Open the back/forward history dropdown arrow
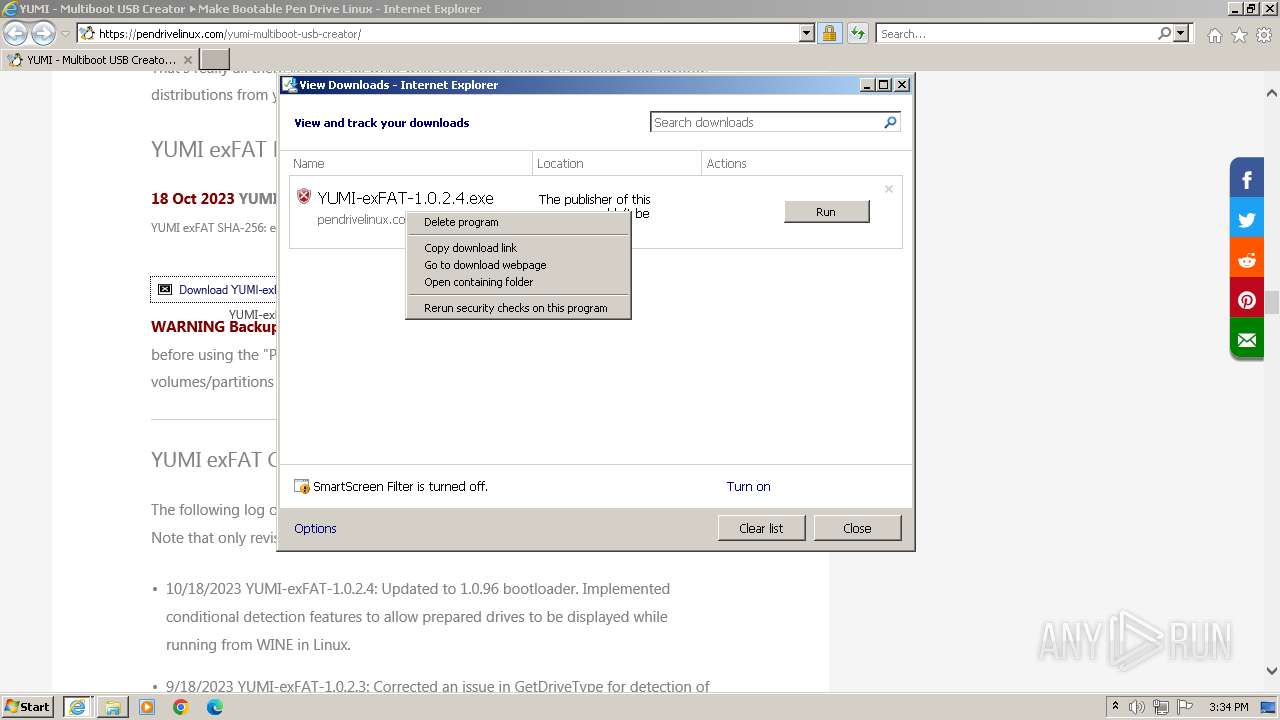The height and width of the screenshot is (720, 1280). (65, 34)
